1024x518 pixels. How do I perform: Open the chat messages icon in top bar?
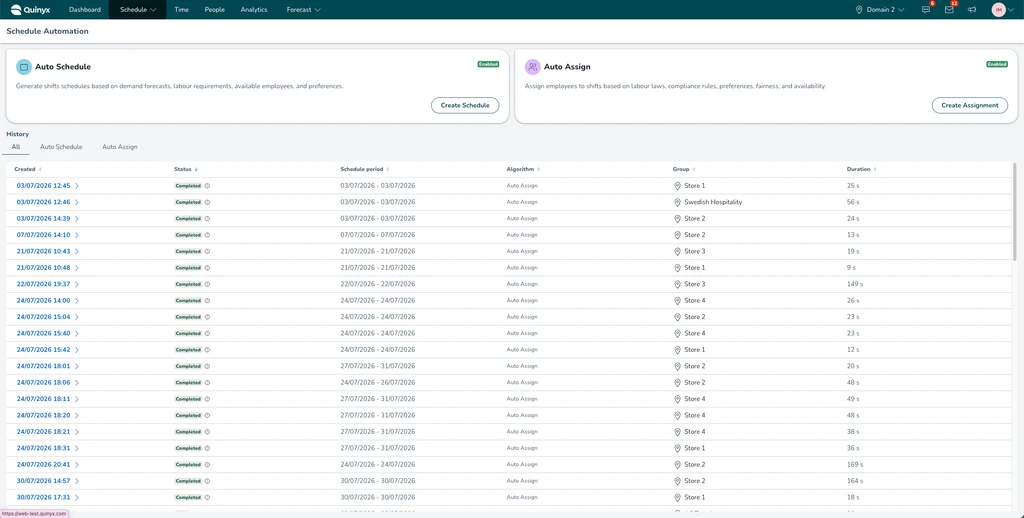[925, 10]
